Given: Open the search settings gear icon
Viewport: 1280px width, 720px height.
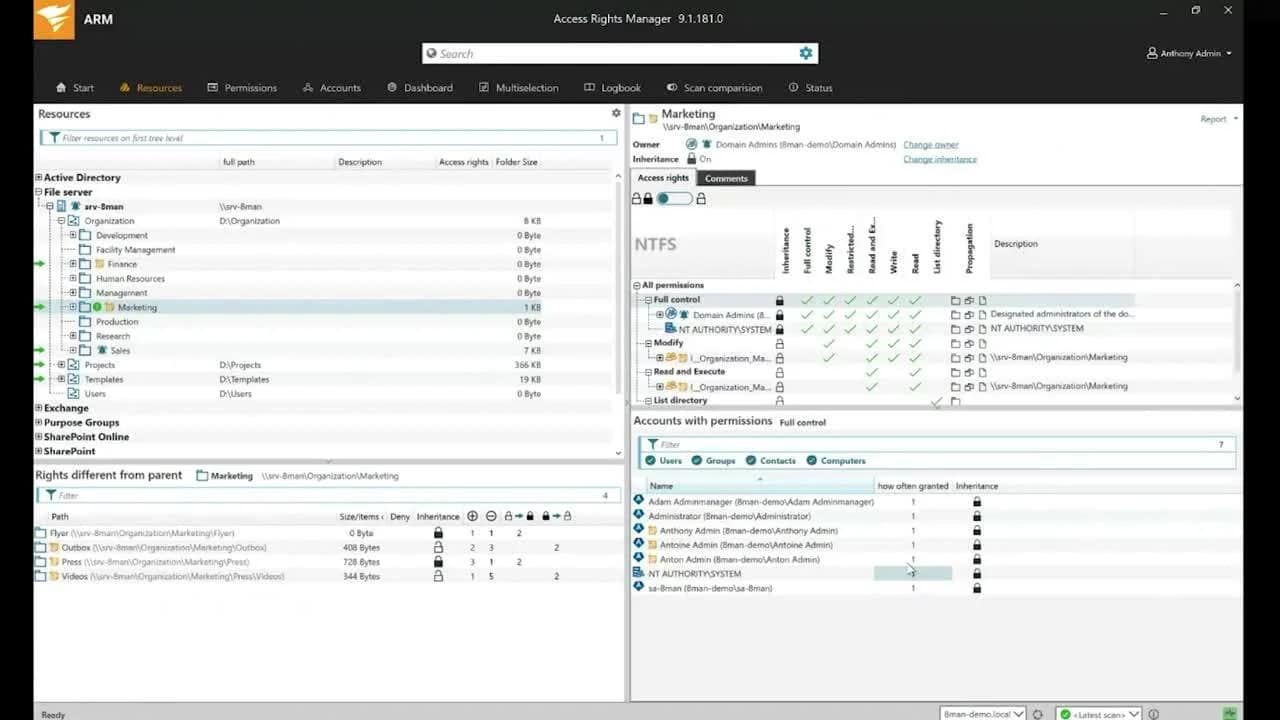Looking at the screenshot, I should [806, 53].
